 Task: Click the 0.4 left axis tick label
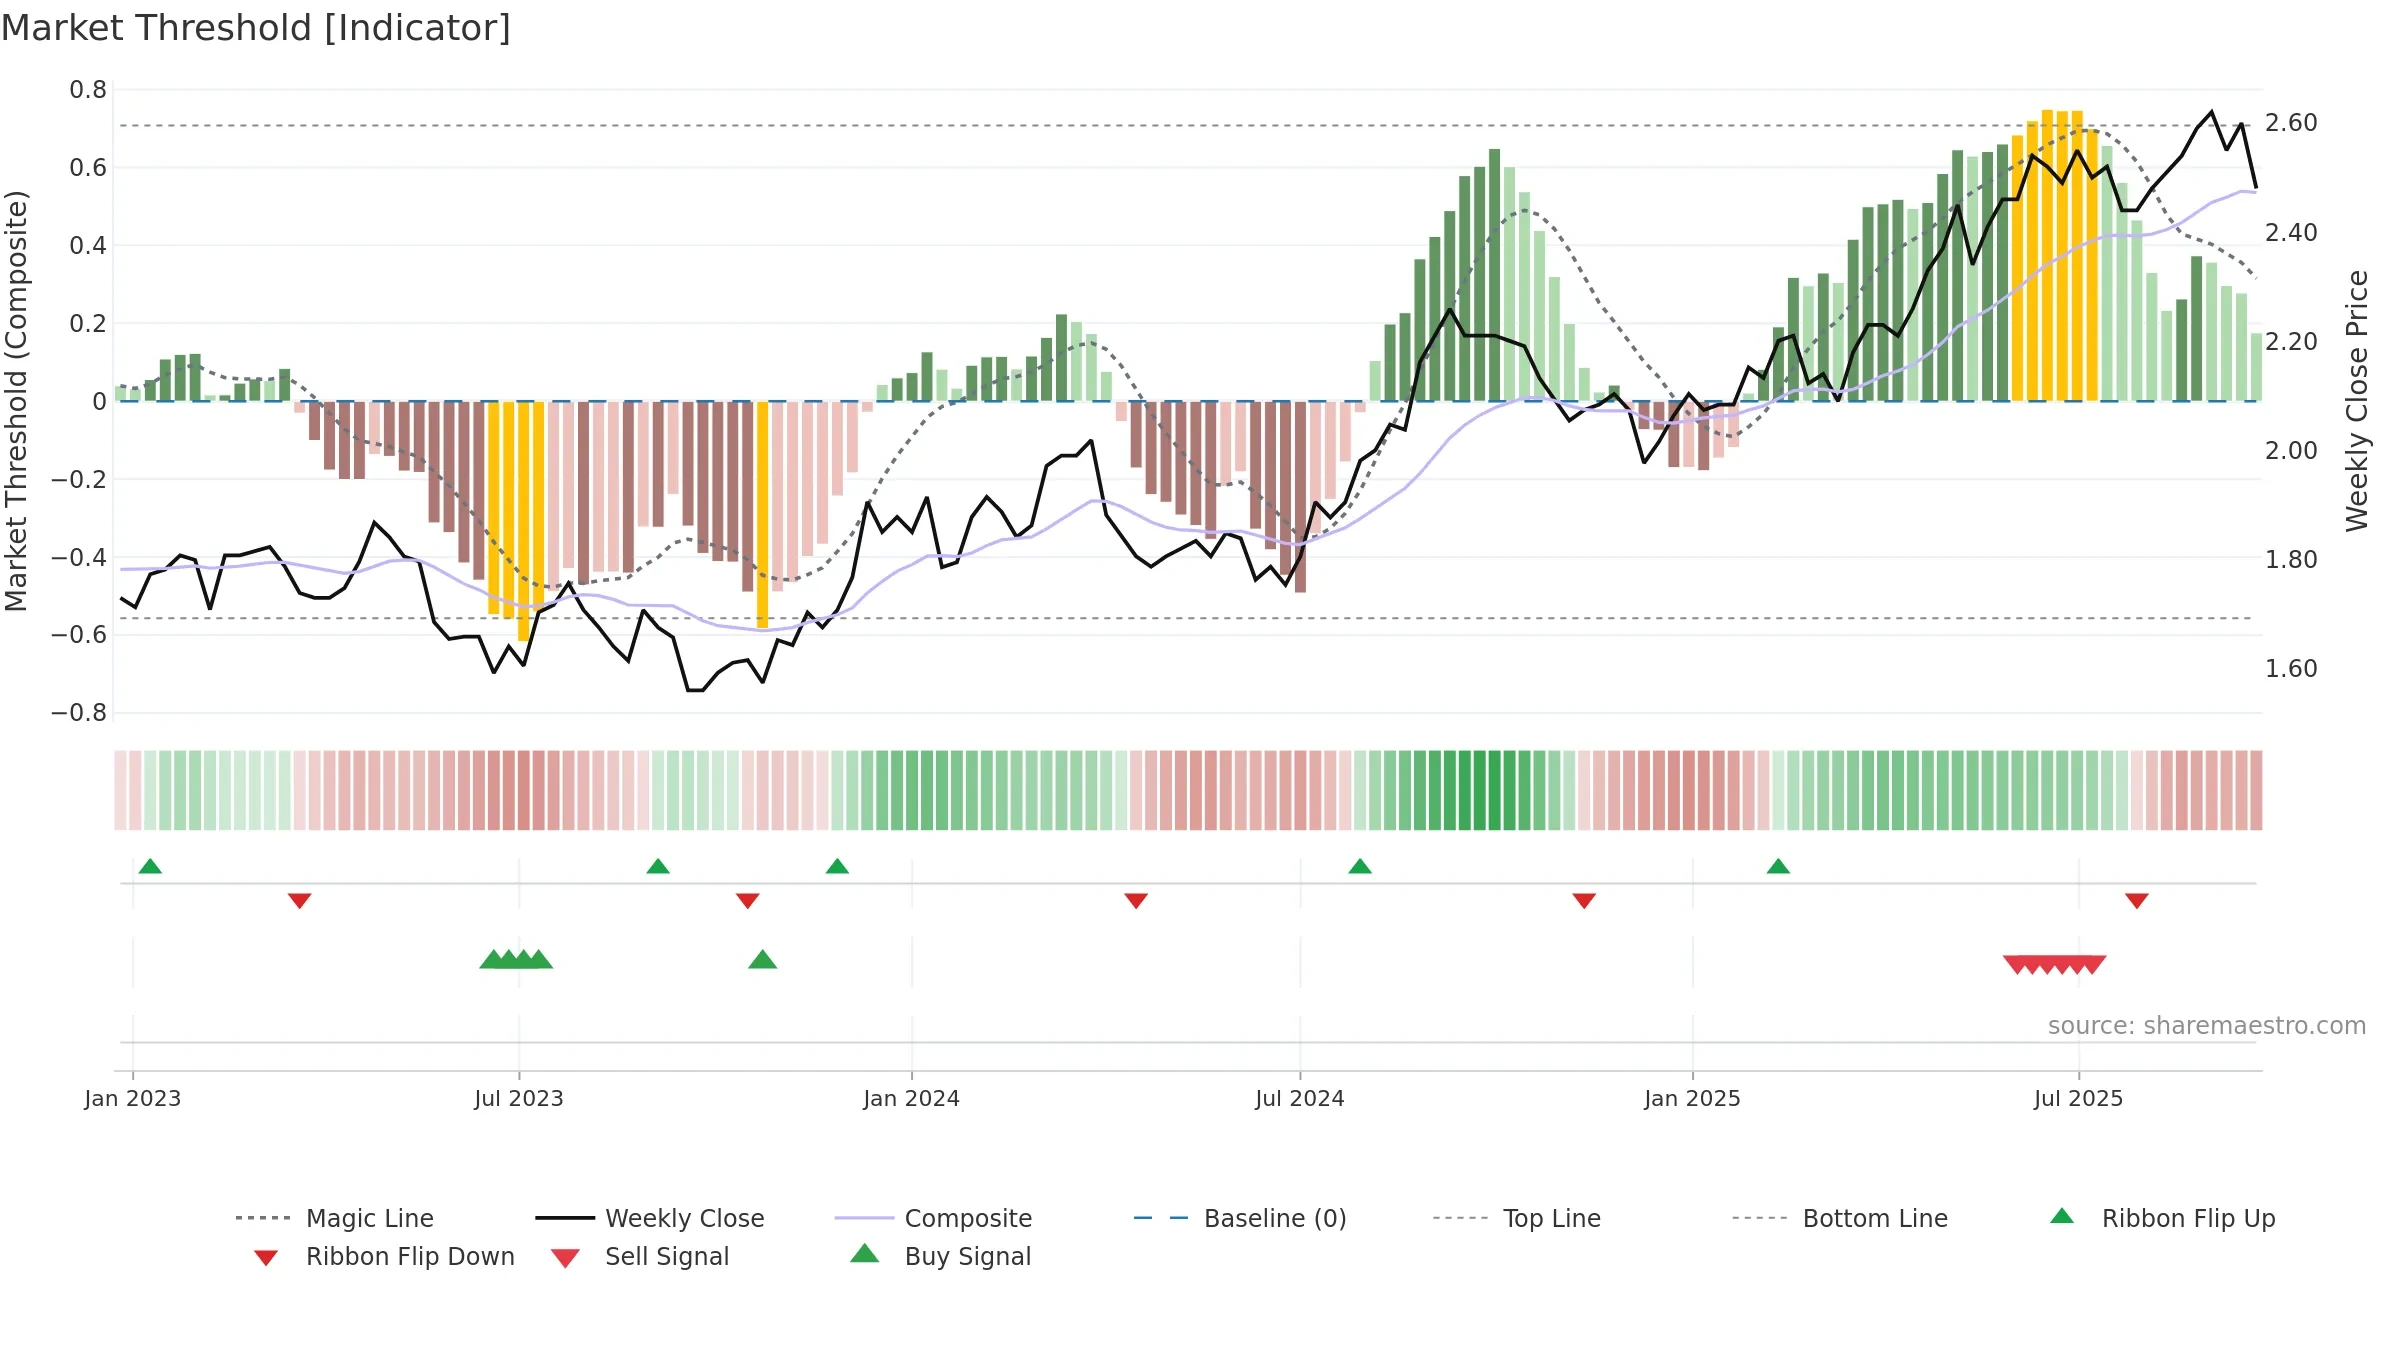[88, 245]
